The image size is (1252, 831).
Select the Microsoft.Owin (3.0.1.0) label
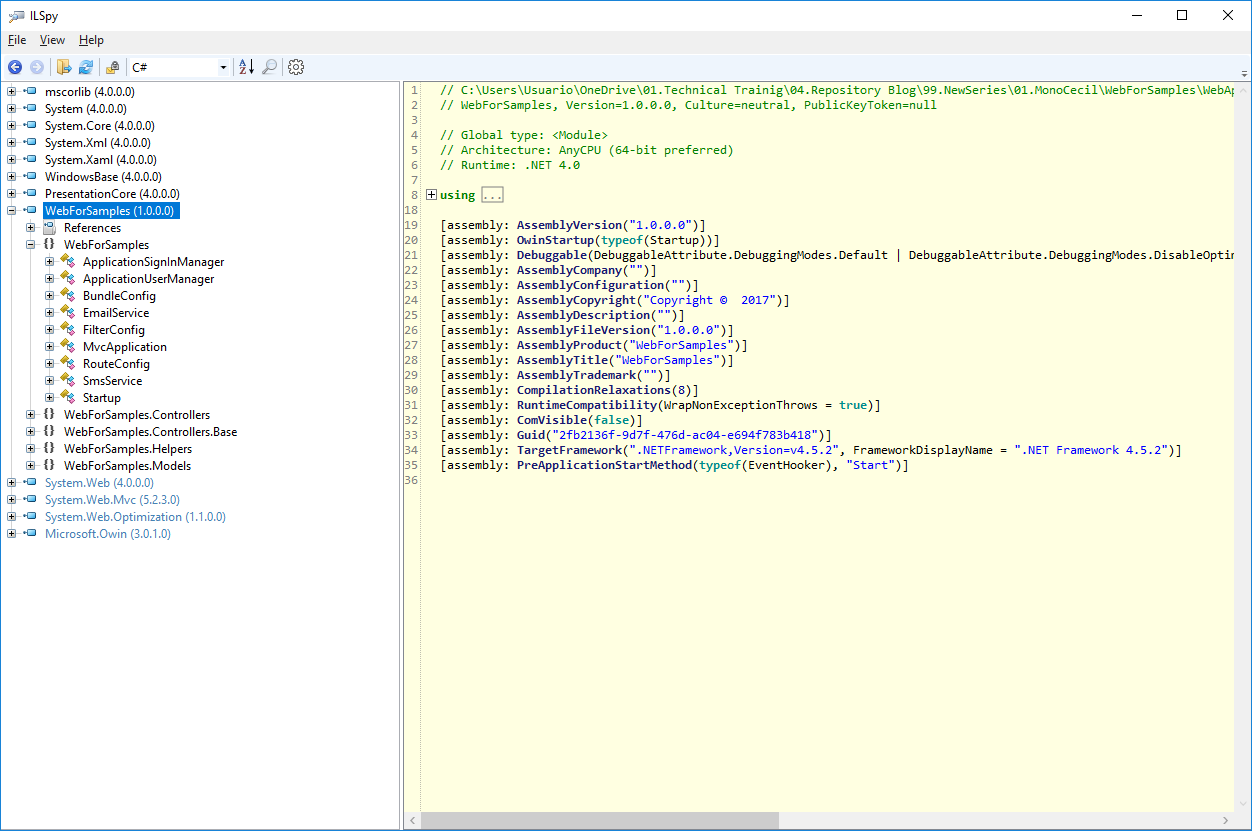pyautogui.click(x=108, y=534)
